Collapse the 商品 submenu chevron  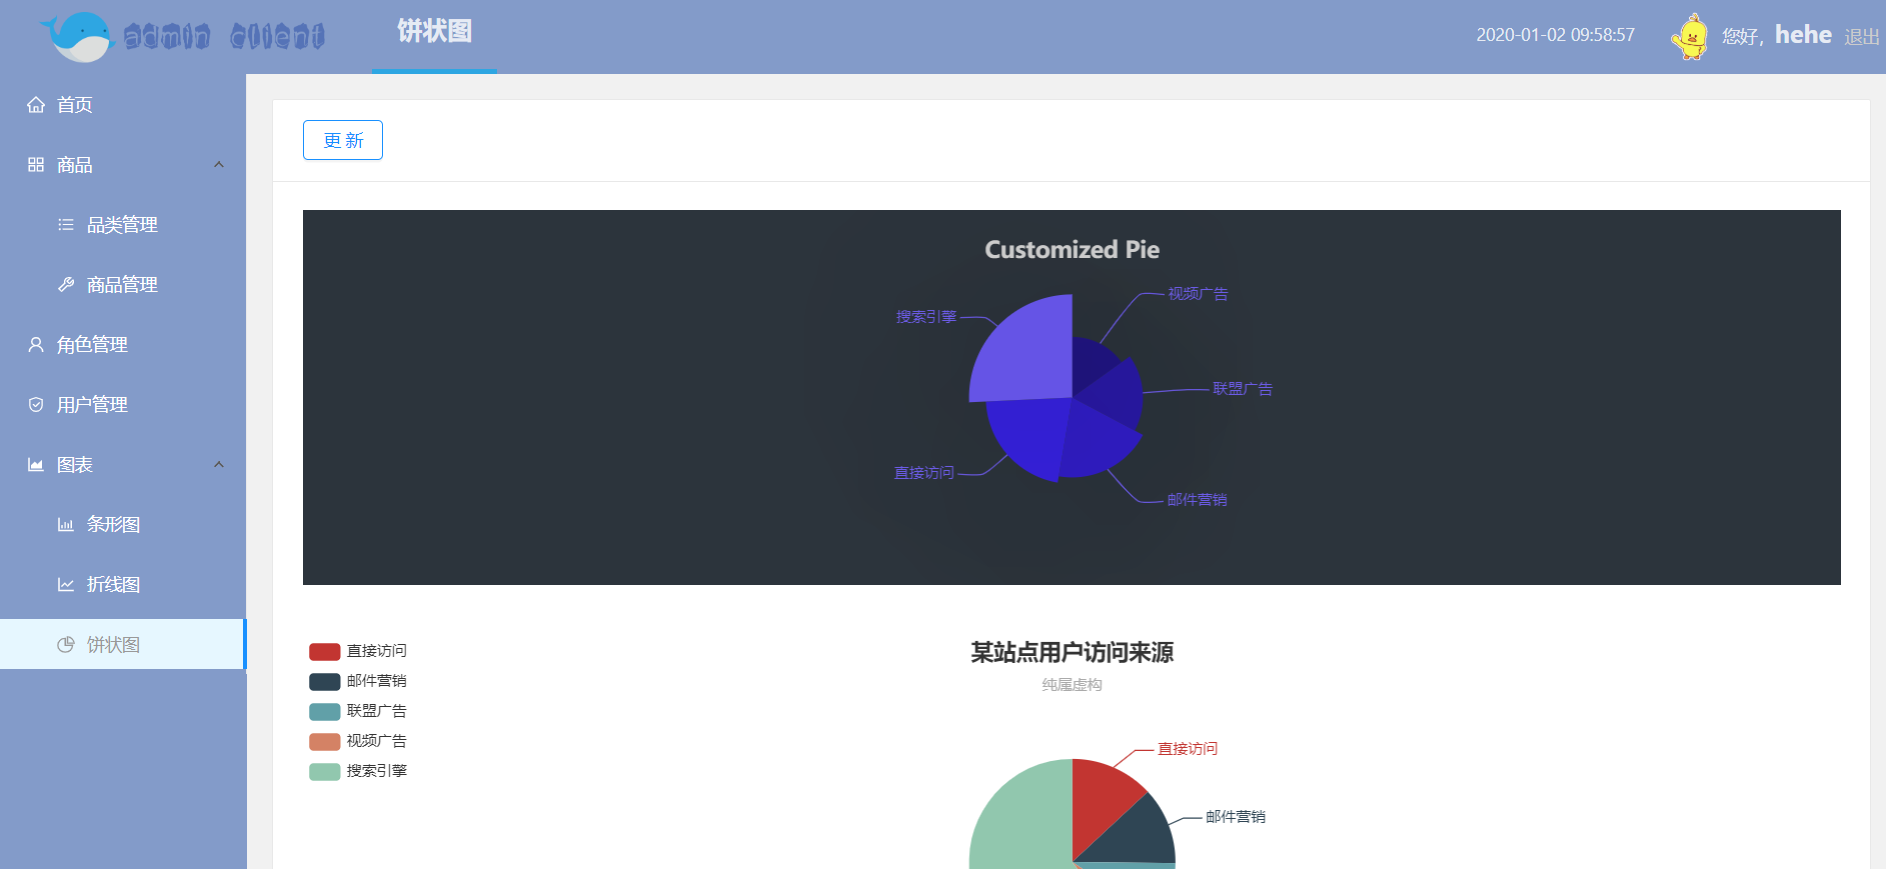[219, 165]
